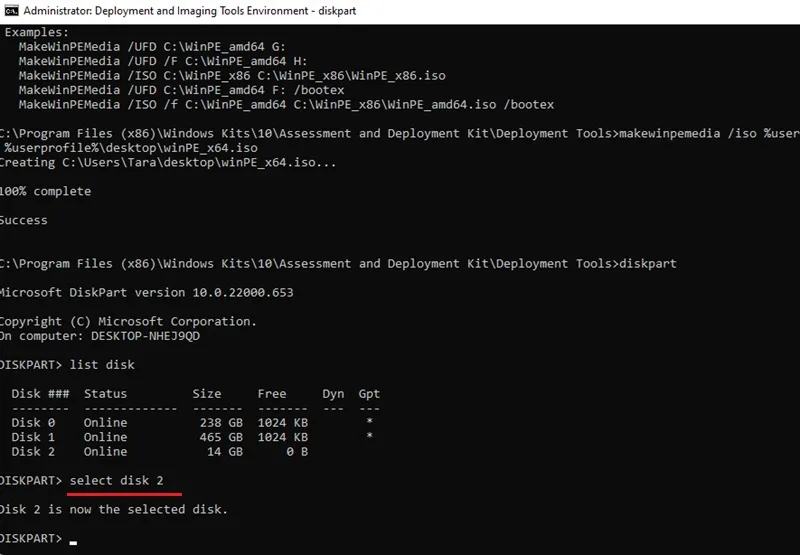
Task: Click the DiskPart version 10.0.22000.653 line
Action: (147, 292)
